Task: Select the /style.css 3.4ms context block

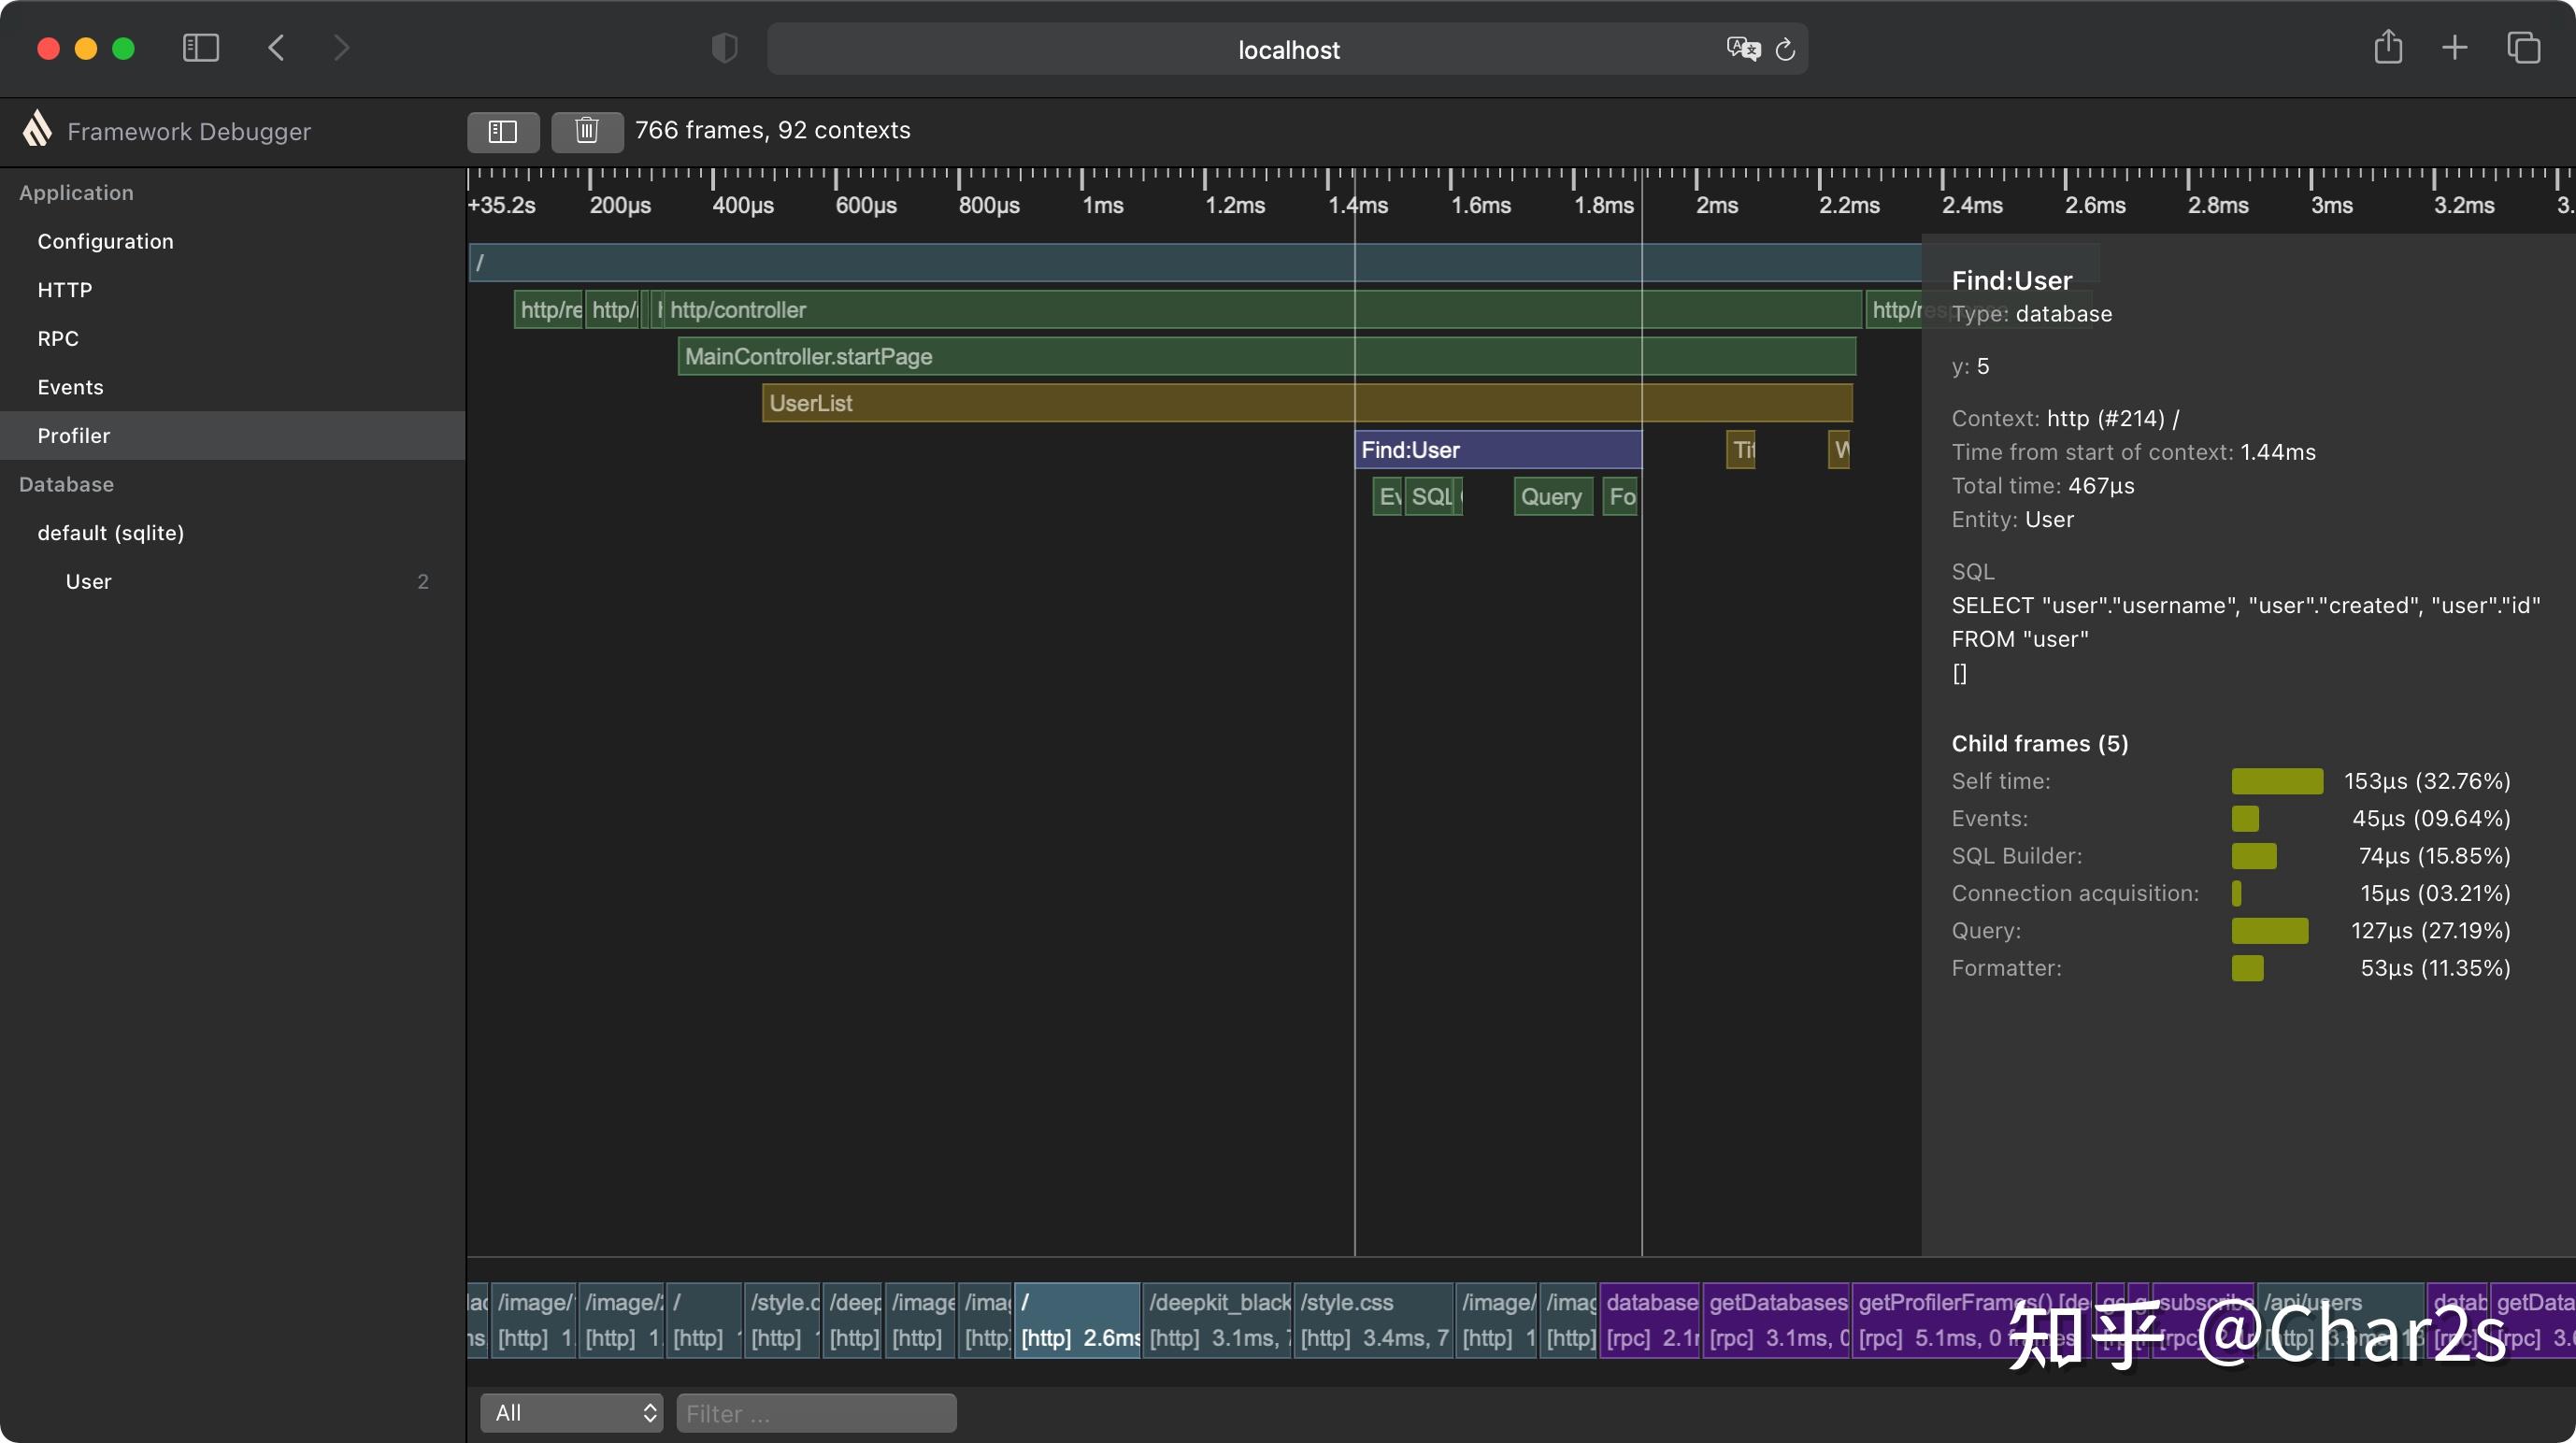Action: click(1372, 1319)
